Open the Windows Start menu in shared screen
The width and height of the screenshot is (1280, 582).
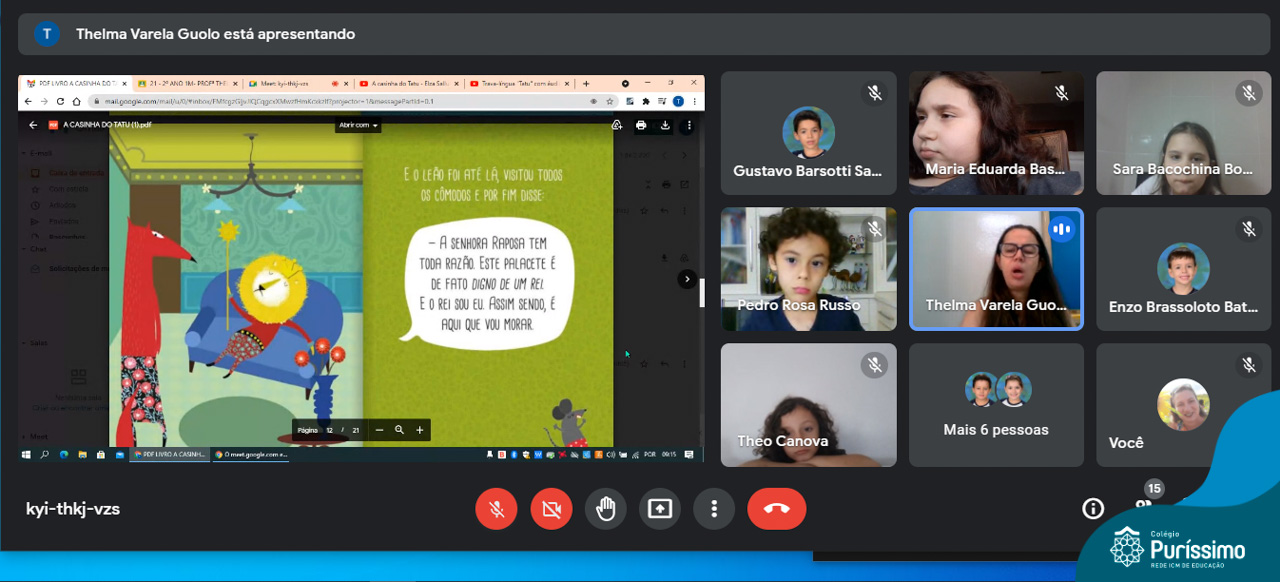[27, 454]
